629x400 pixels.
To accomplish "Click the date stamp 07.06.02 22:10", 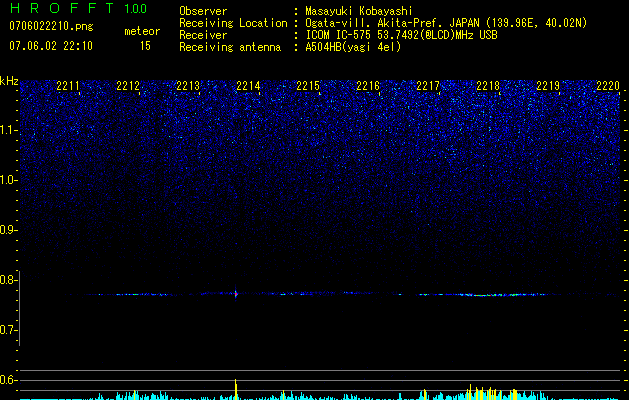I will pos(51,46).
